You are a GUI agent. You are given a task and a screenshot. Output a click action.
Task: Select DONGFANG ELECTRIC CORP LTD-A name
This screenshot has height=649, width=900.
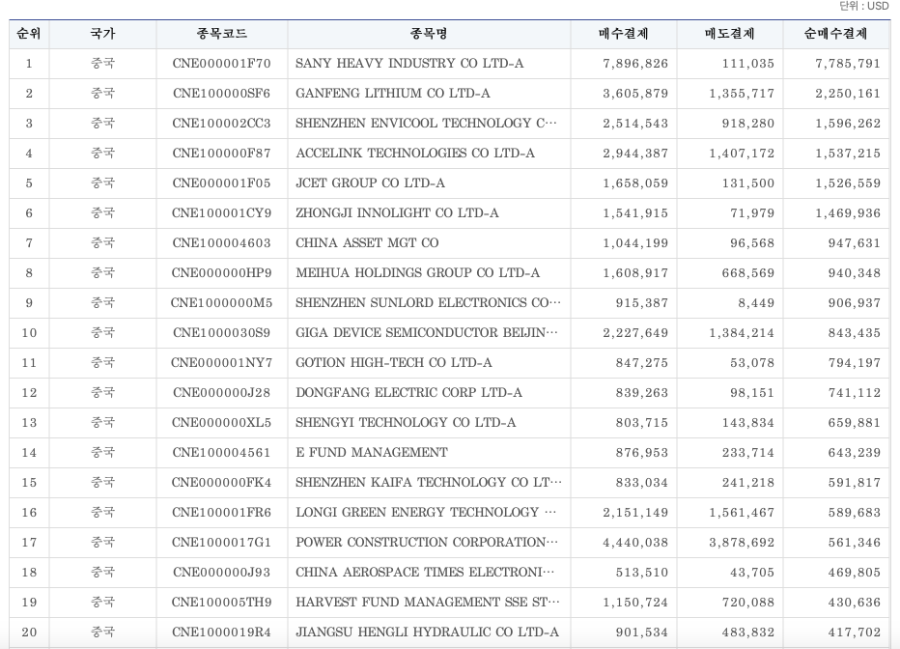(x=409, y=392)
